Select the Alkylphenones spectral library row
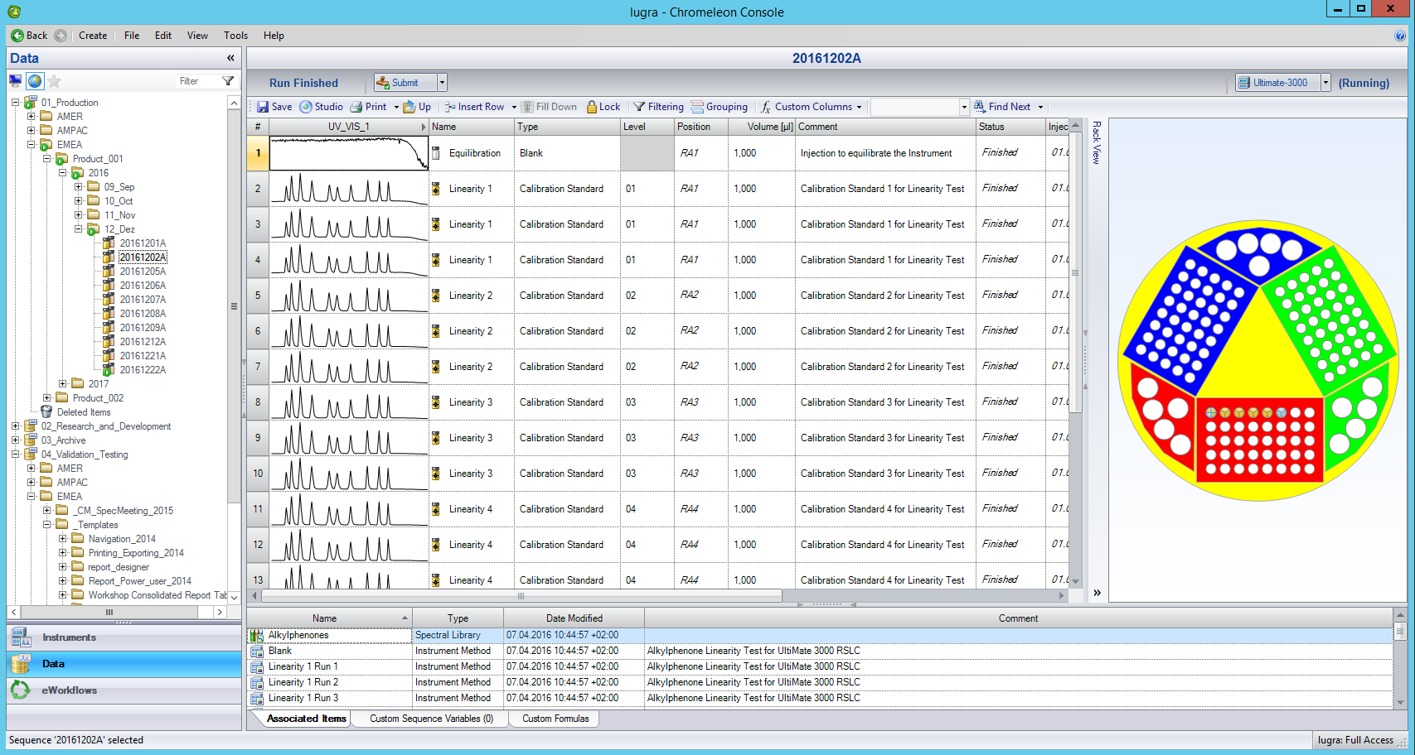Image resolution: width=1415 pixels, height=755 pixels. coord(820,635)
